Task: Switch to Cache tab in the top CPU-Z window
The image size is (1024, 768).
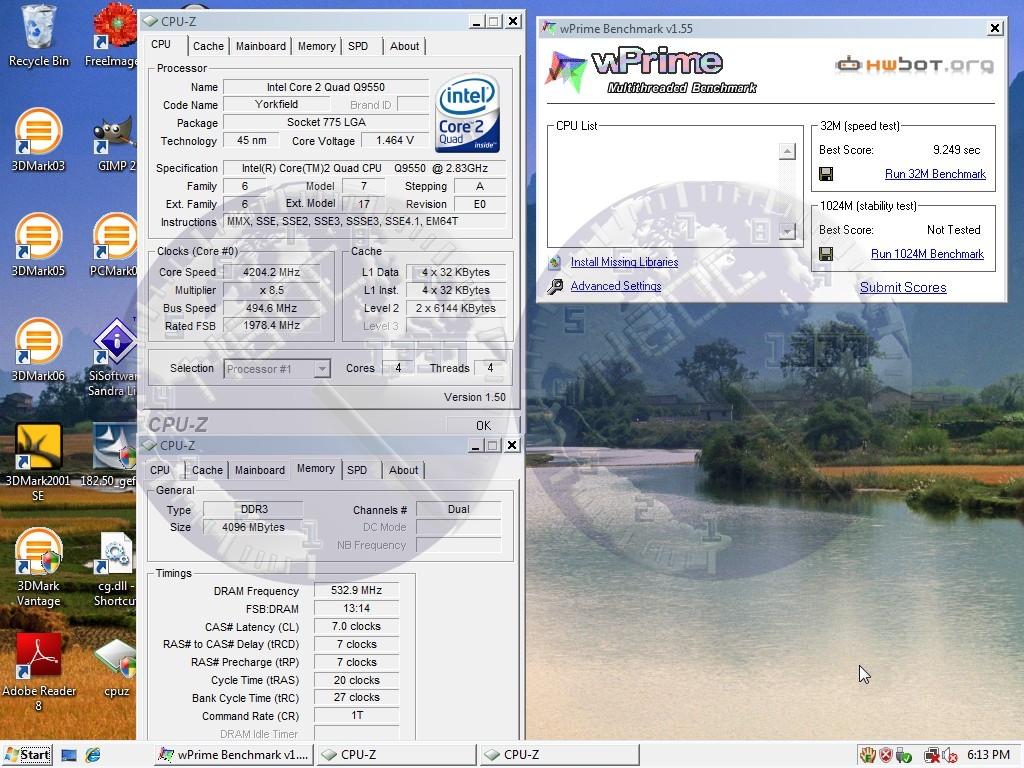Action: [208, 46]
